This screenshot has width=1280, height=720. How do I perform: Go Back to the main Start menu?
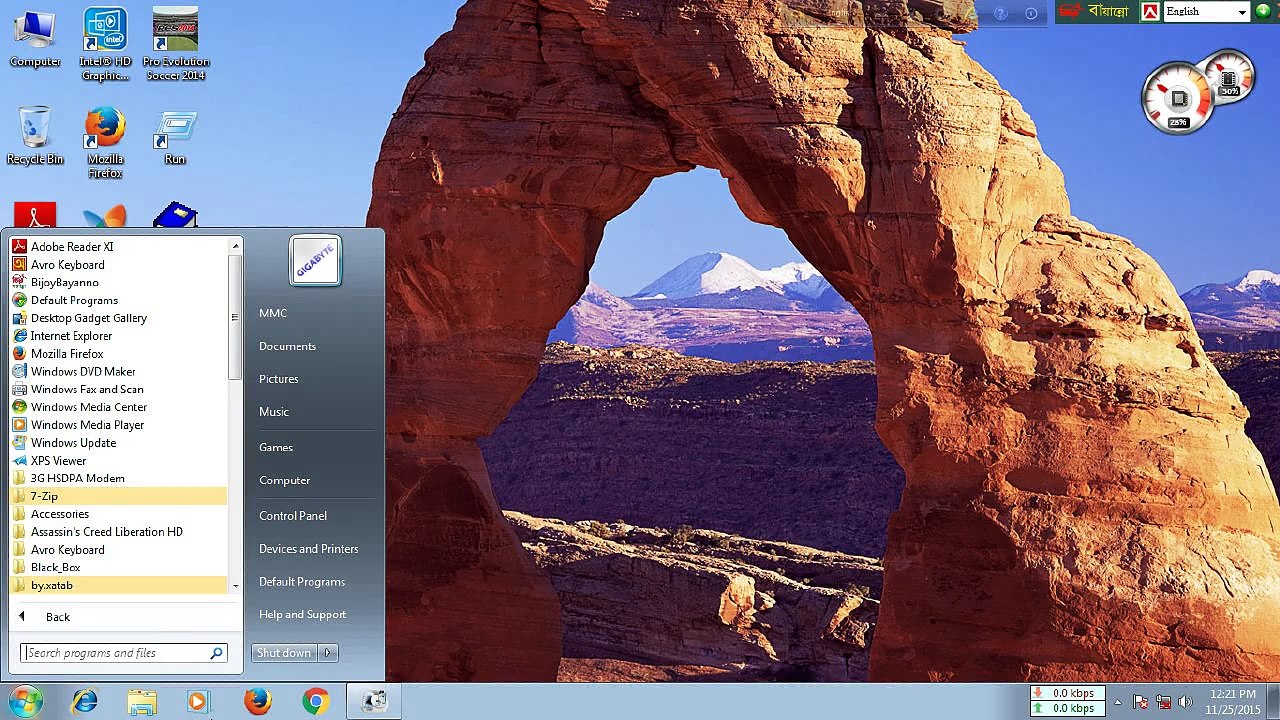57,617
